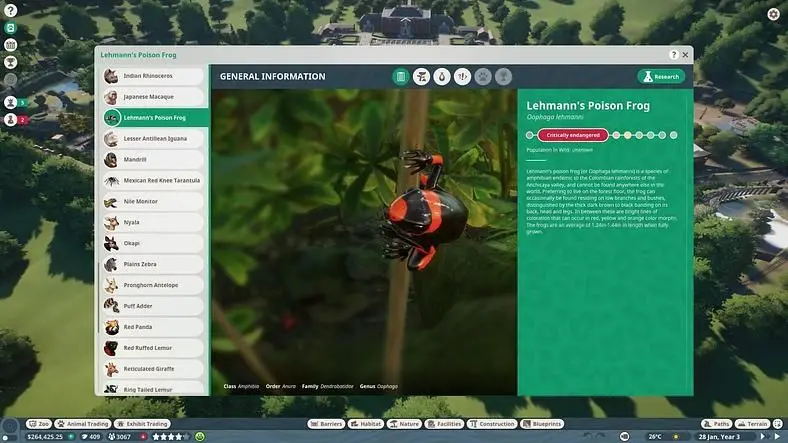Click the last dot on the conservation status scale
The width and height of the screenshot is (788, 443).
coord(673,135)
